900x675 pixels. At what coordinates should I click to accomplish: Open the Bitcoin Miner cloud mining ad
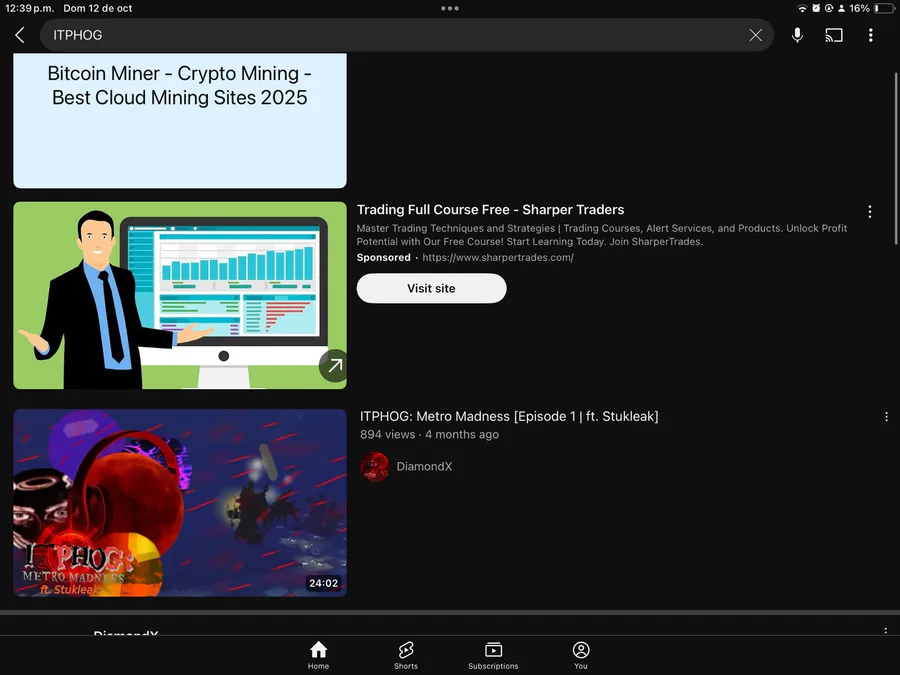pos(180,121)
